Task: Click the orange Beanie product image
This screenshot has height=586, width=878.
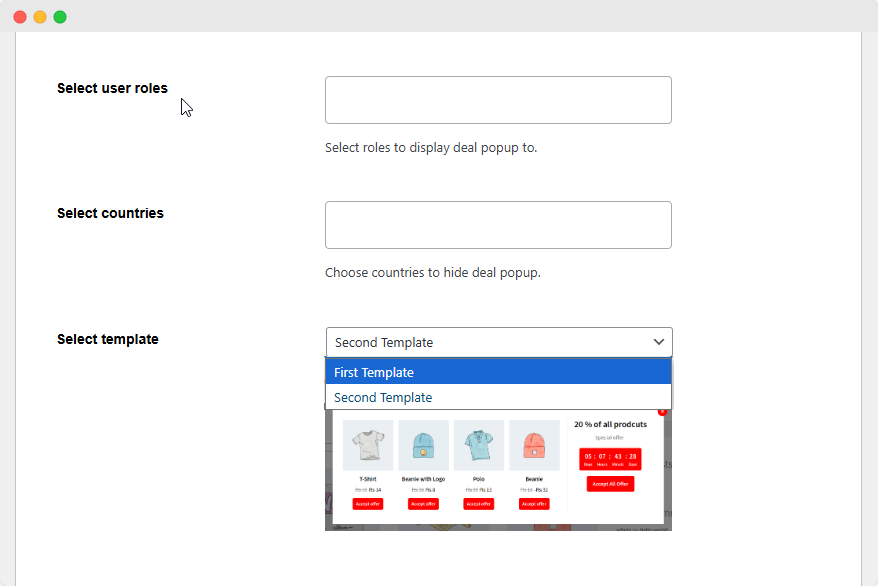Action: coord(534,445)
